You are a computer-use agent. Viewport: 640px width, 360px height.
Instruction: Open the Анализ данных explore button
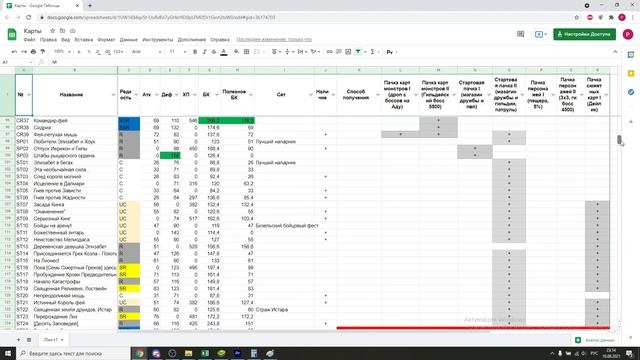(x=595, y=340)
